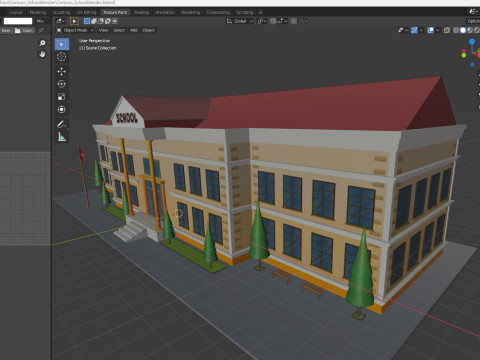The image size is (480, 360).
Task: Click the pan hand icon in image editor
Action: (42, 54)
